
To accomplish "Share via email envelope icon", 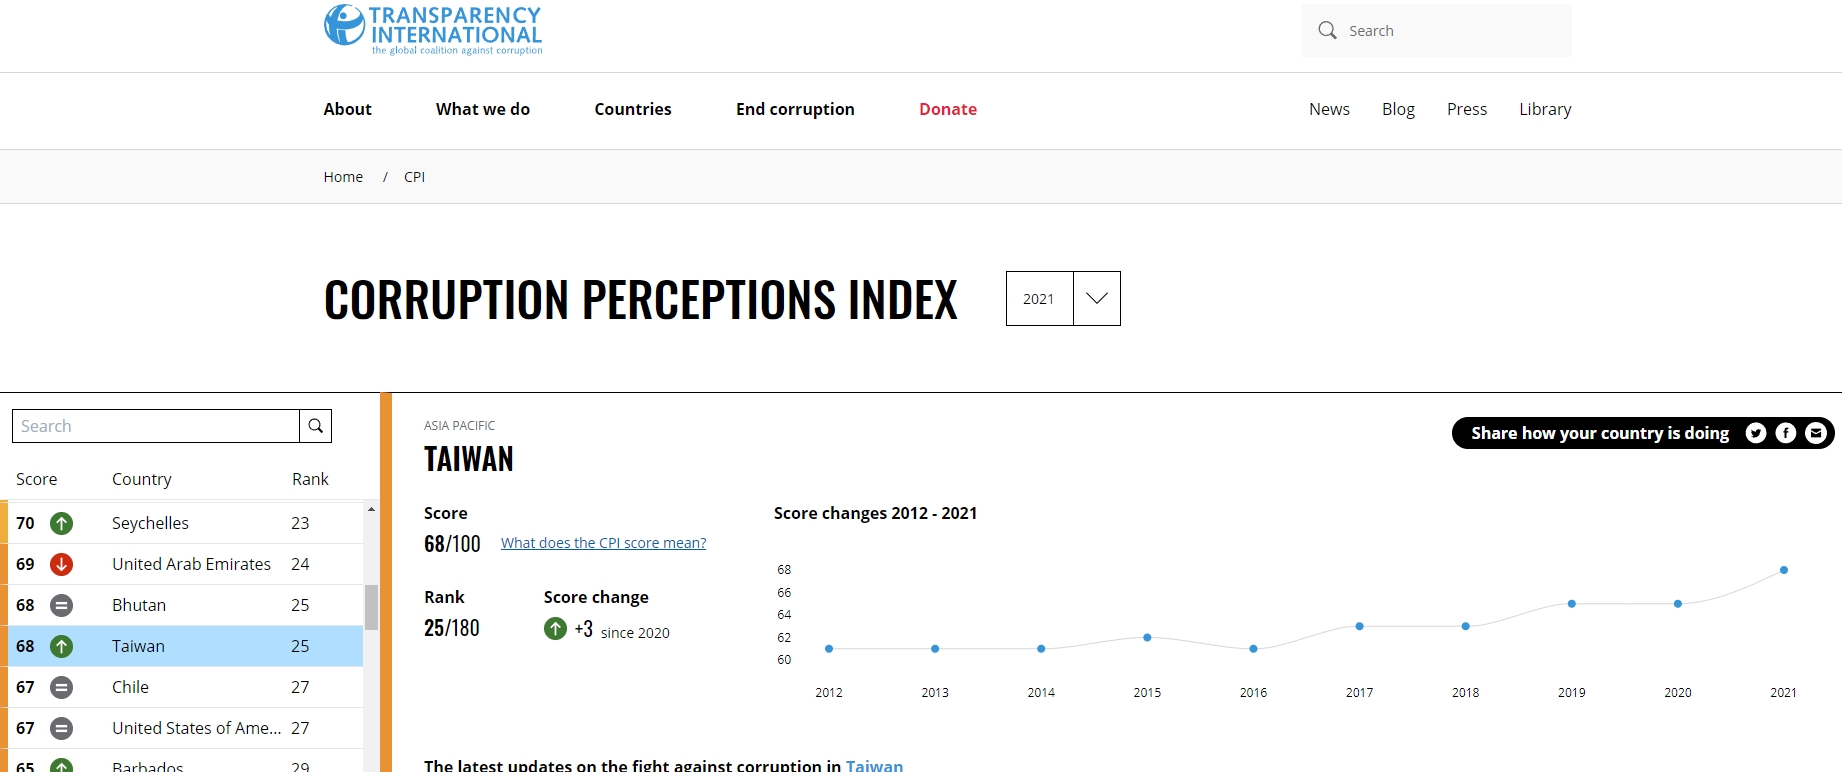I will 1816,433.
